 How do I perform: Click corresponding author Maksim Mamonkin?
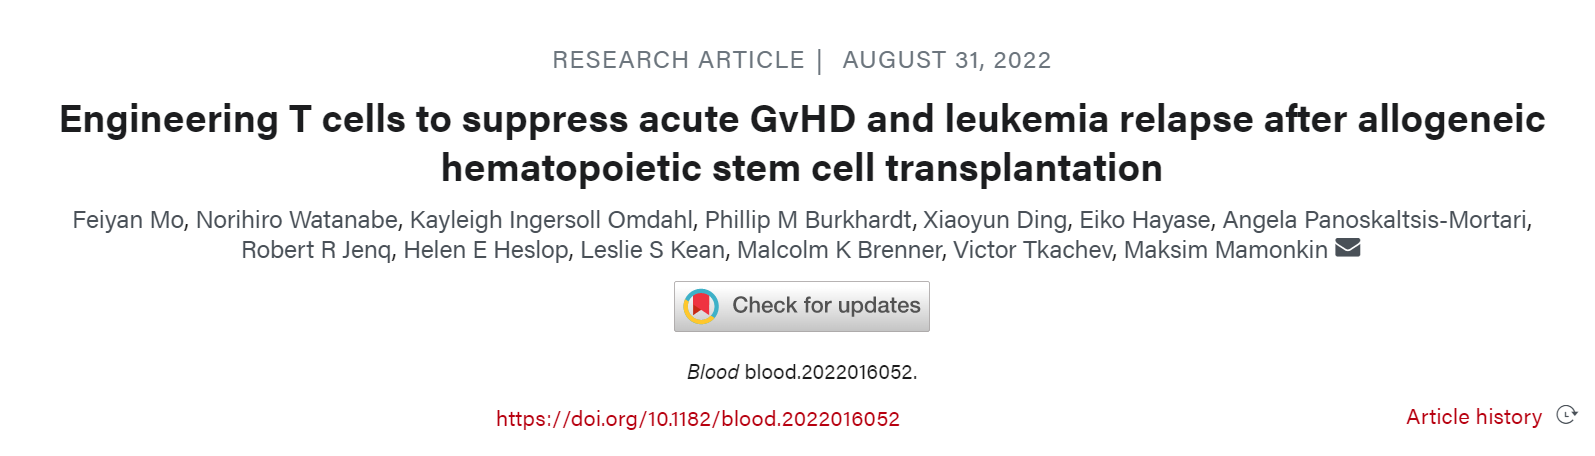pyautogui.click(x=1225, y=250)
